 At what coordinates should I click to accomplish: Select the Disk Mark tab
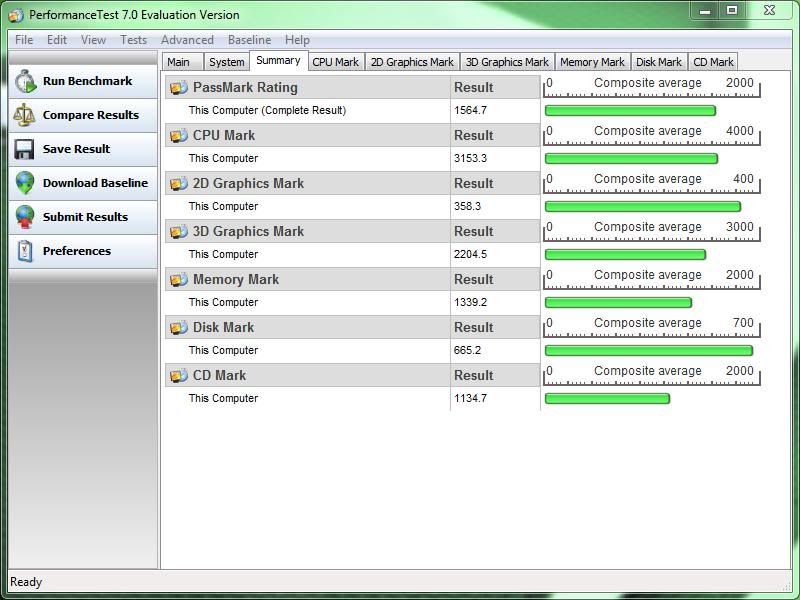[x=659, y=62]
